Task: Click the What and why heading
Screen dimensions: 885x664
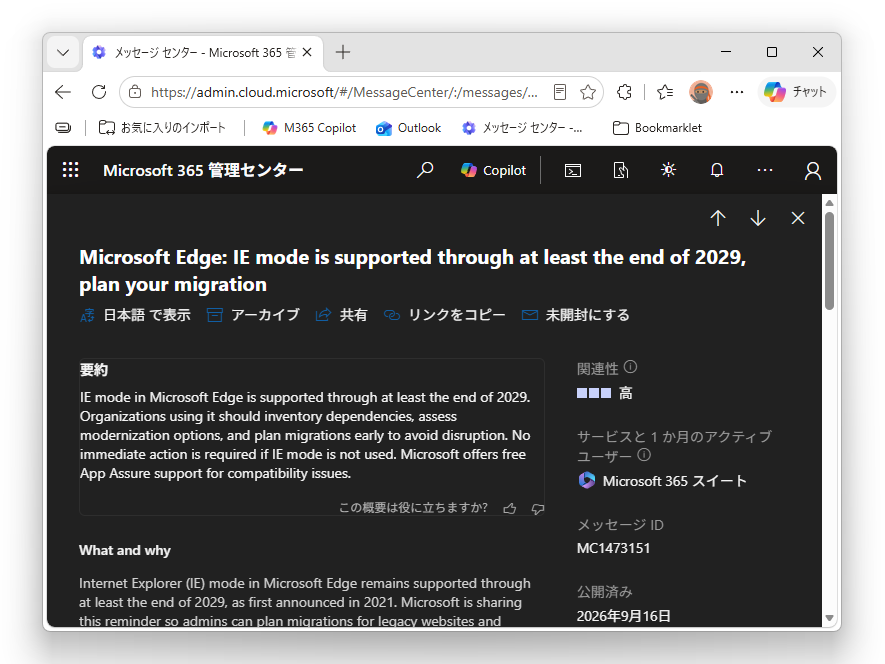Action: (x=125, y=551)
